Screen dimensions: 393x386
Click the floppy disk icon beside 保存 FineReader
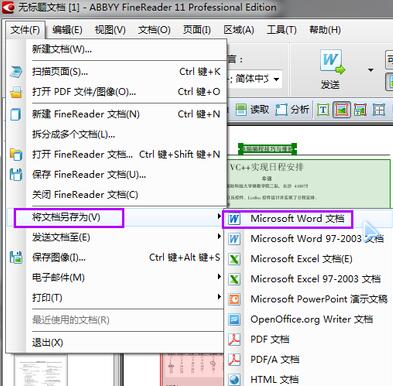coord(16,175)
